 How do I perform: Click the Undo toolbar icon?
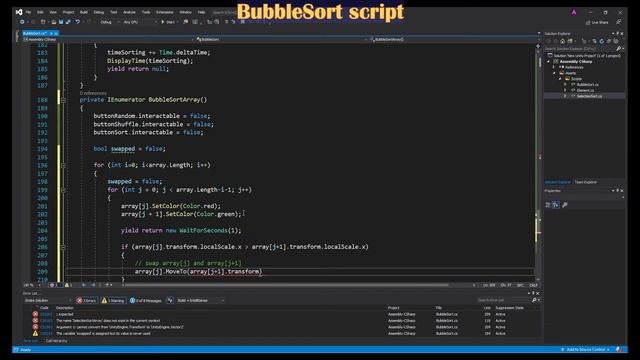[77, 22]
